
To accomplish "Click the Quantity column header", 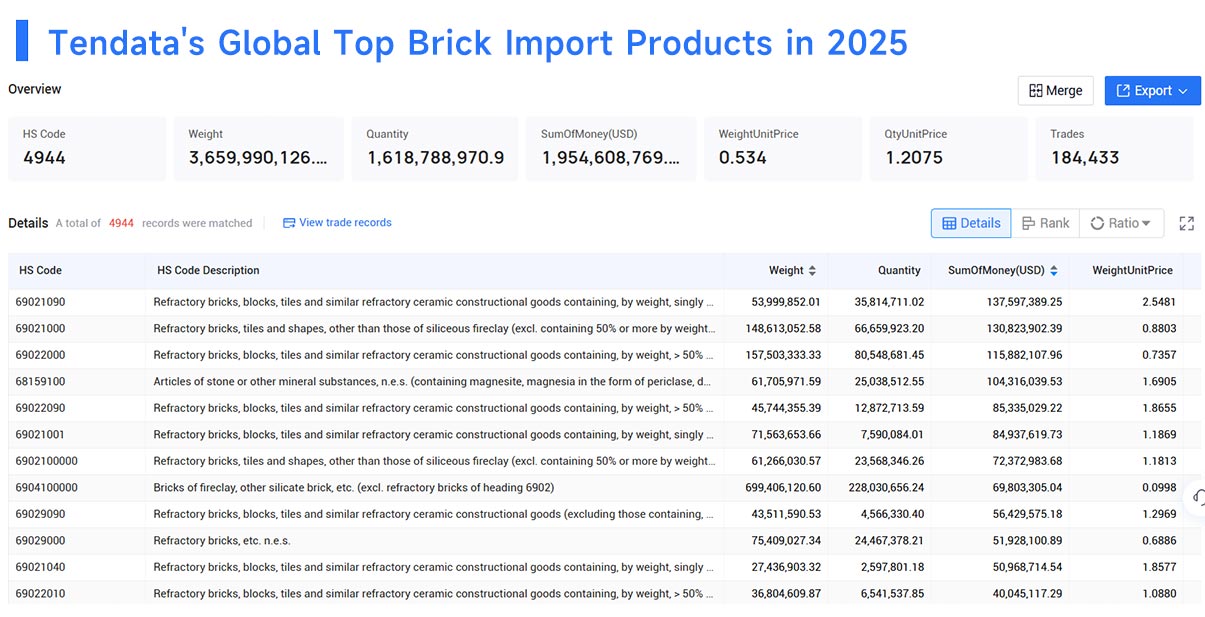I will click(899, 270).
